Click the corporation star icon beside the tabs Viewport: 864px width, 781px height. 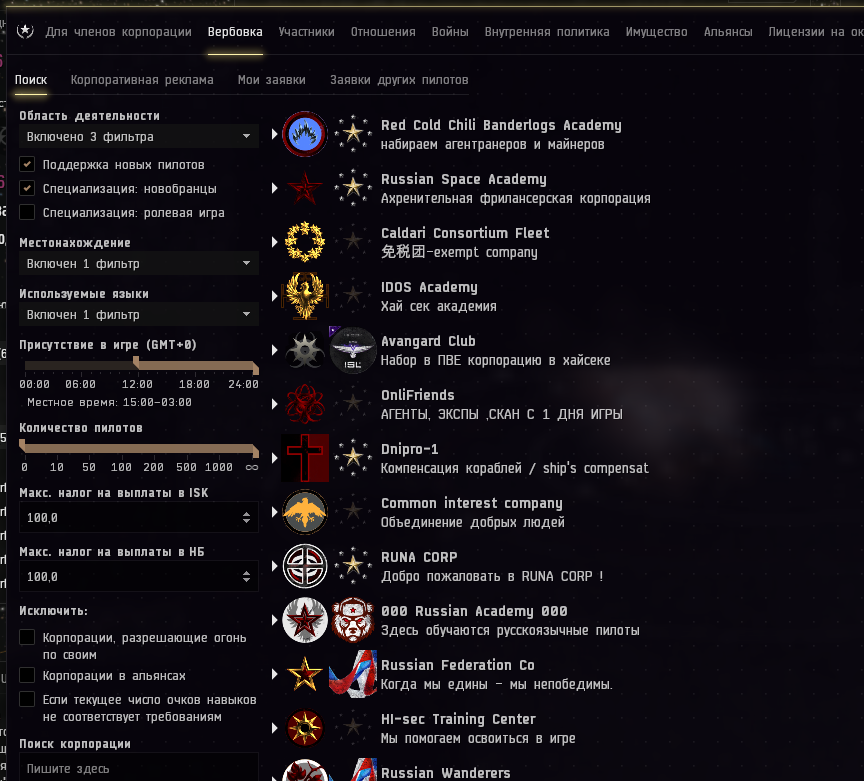25,31
